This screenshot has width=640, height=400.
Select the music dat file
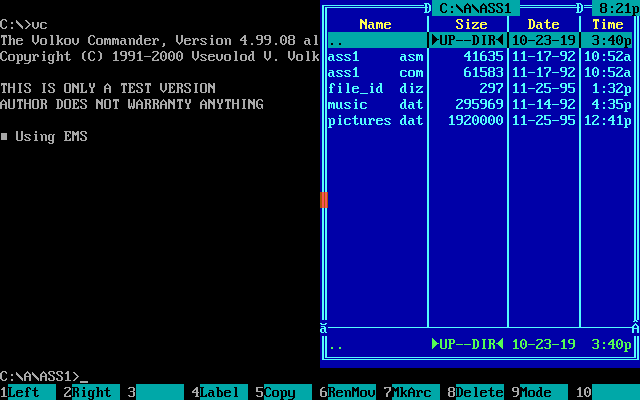tap(480, 104)
